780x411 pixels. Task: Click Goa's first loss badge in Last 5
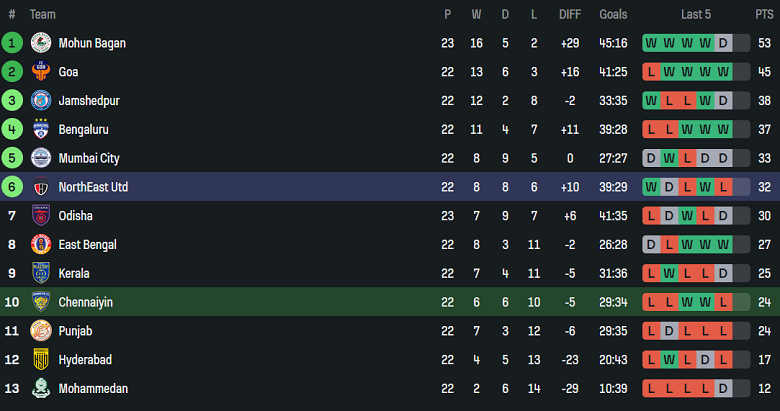(651, 72)
